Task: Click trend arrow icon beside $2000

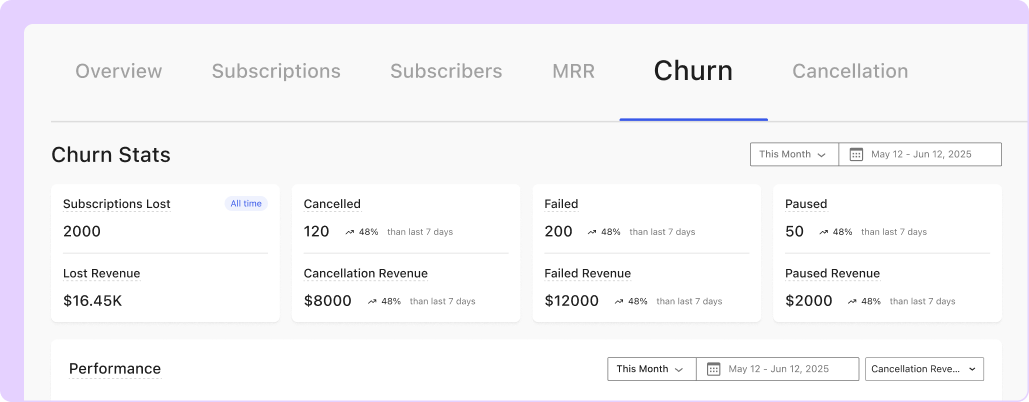Action: coord(852,302)
